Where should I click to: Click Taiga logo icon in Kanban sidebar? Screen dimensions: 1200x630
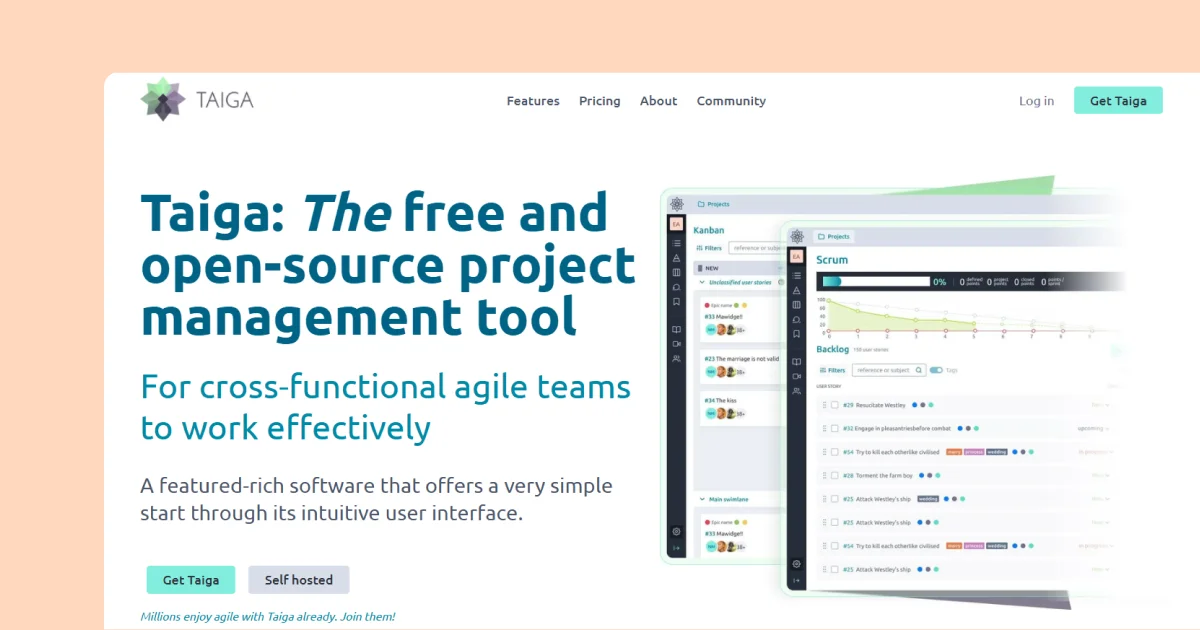click(677, 204)
